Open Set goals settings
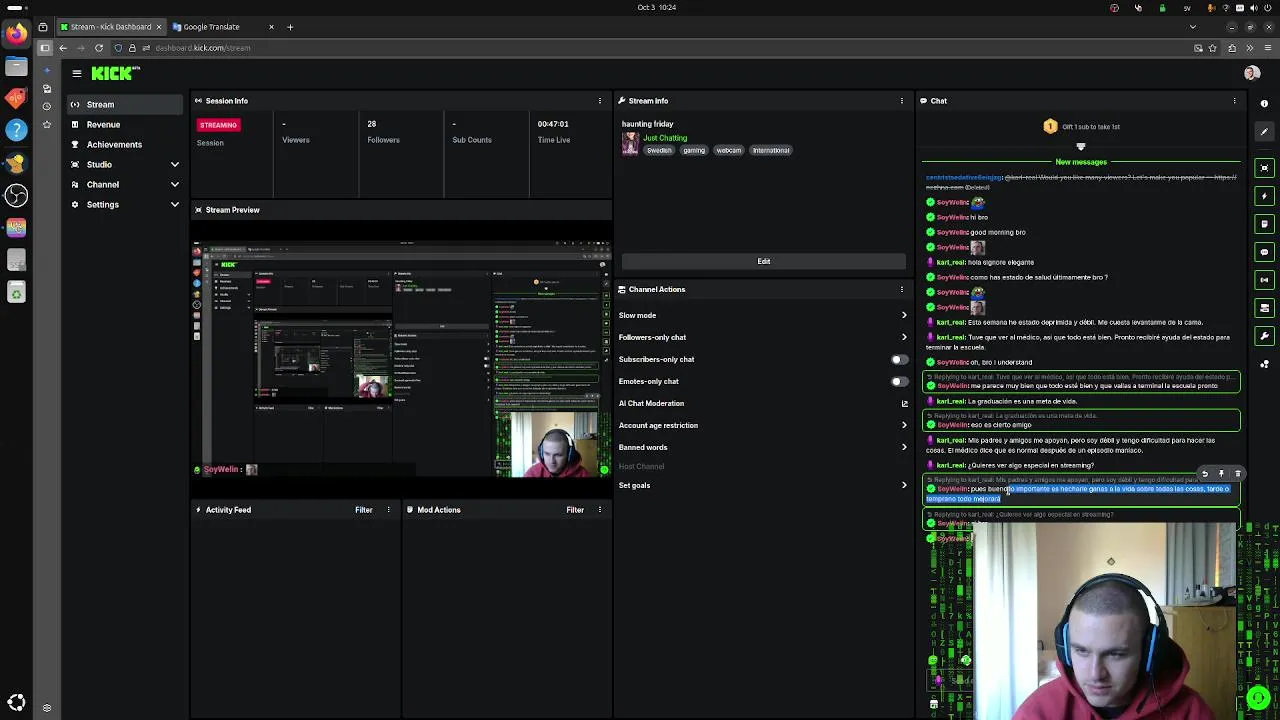The image size is (1280, 720). (764, 485)
